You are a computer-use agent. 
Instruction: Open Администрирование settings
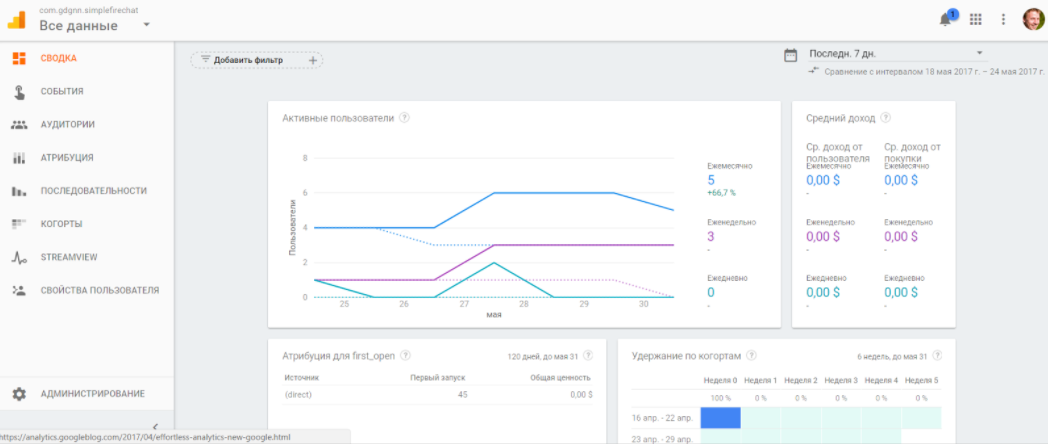92,394
